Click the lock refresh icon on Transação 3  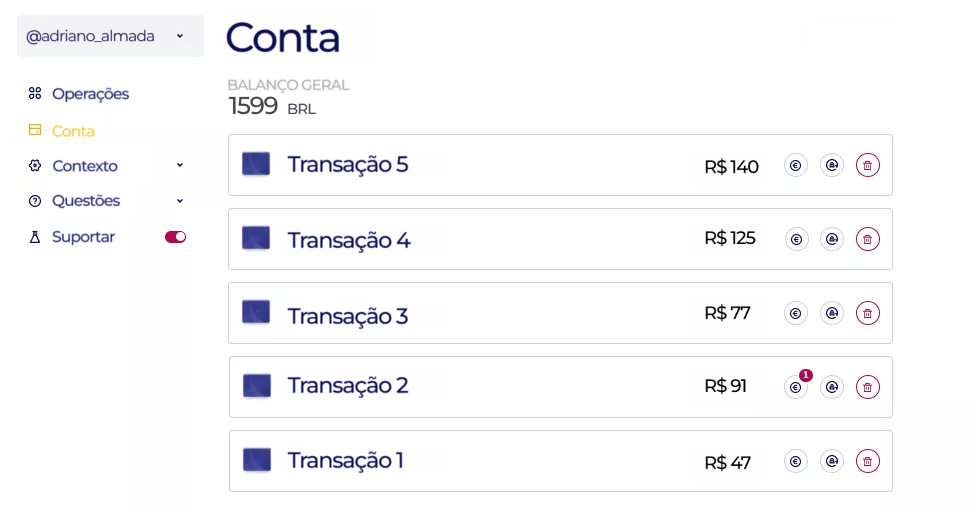832,313
